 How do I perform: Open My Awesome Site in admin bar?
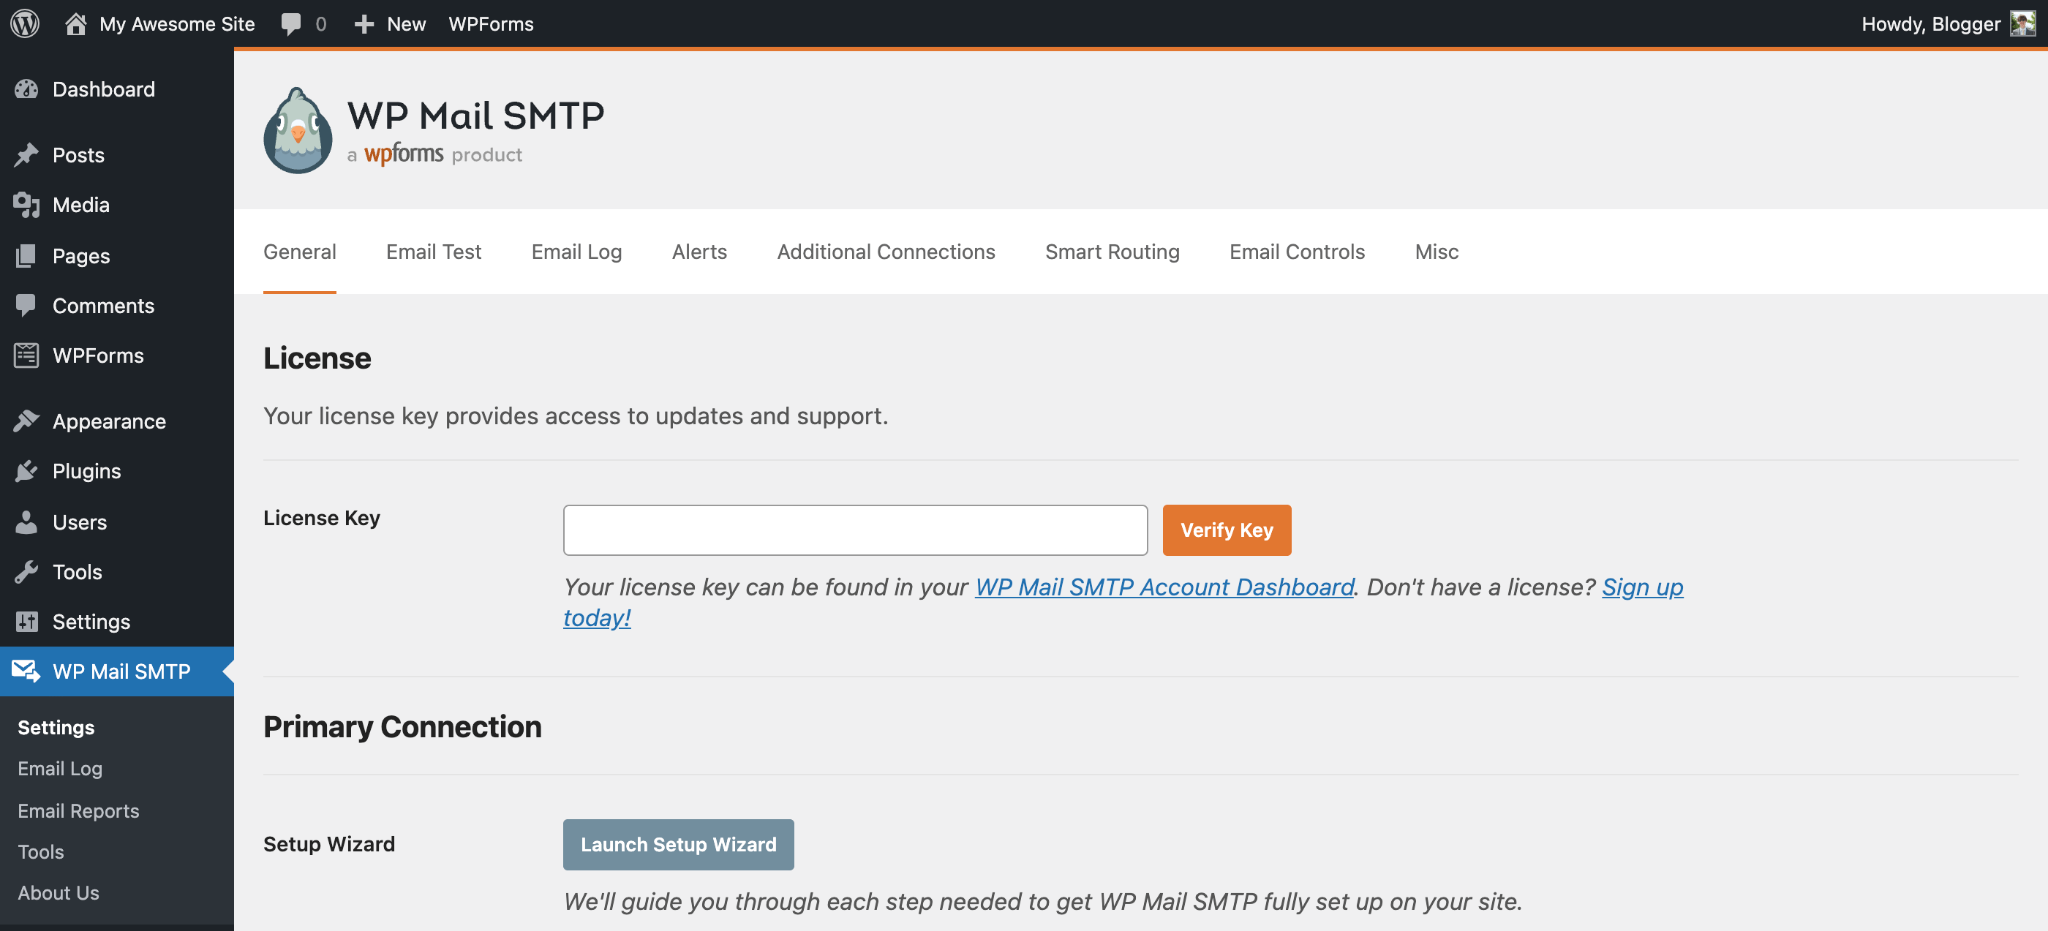(177, 24)
